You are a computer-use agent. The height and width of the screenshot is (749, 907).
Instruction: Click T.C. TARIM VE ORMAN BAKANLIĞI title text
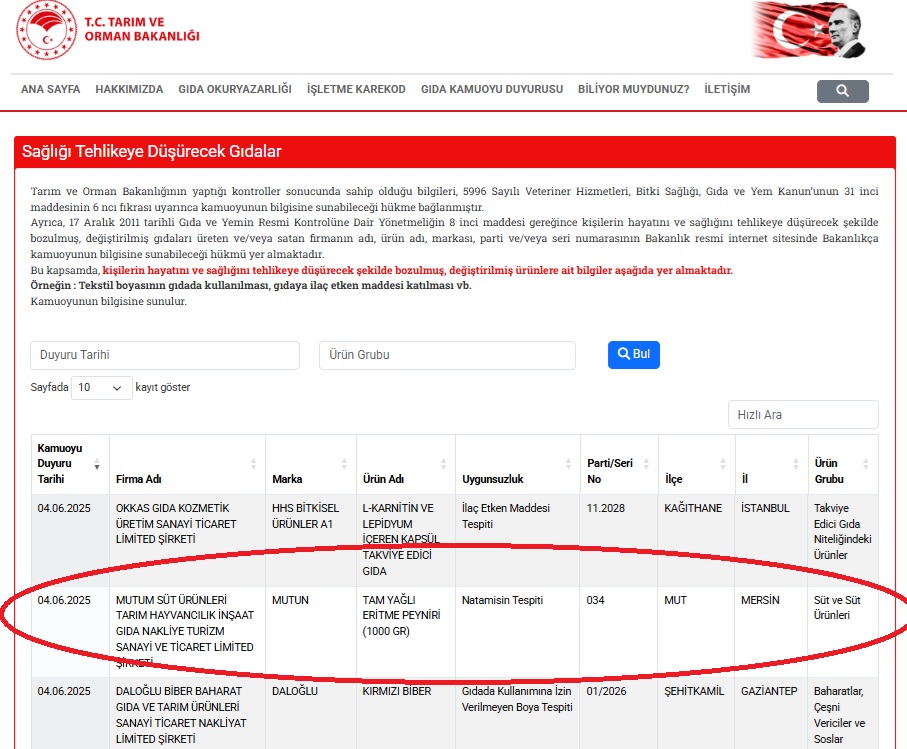coord(142,29)
